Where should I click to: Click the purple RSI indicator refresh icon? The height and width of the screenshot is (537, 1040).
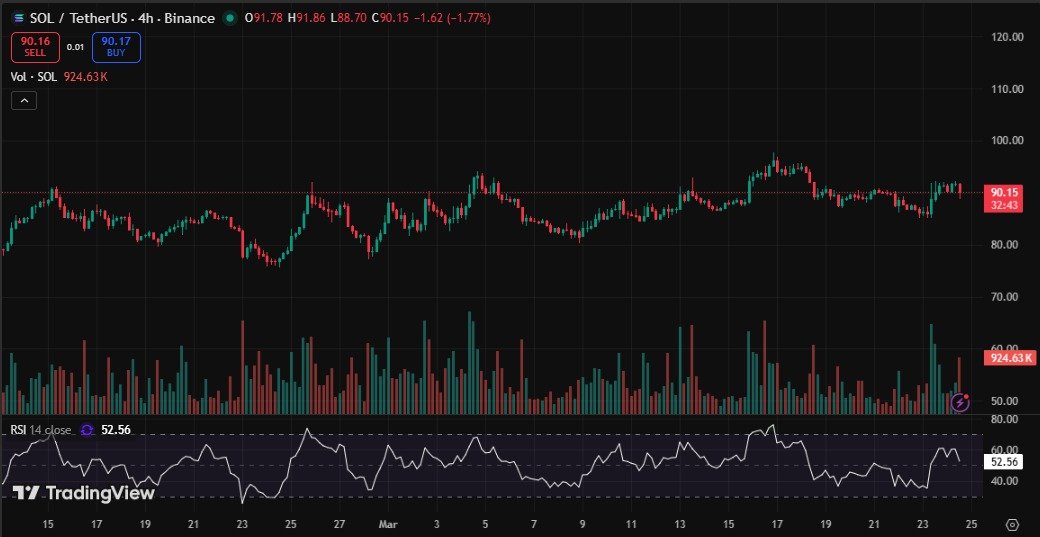pyautogui.click(x=87, y=430)
